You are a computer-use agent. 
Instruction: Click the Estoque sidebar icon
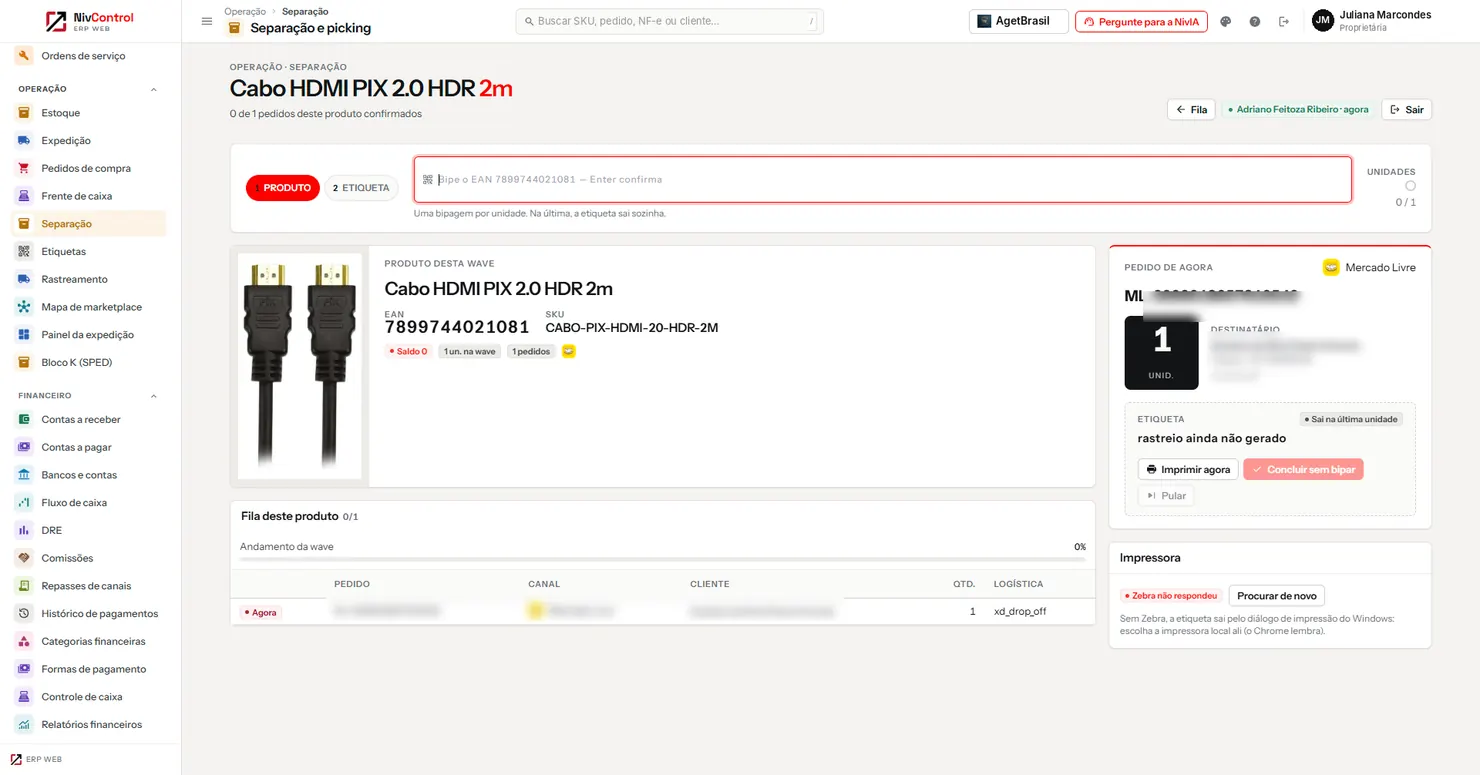pyautogui.click(x=24, y=113)
